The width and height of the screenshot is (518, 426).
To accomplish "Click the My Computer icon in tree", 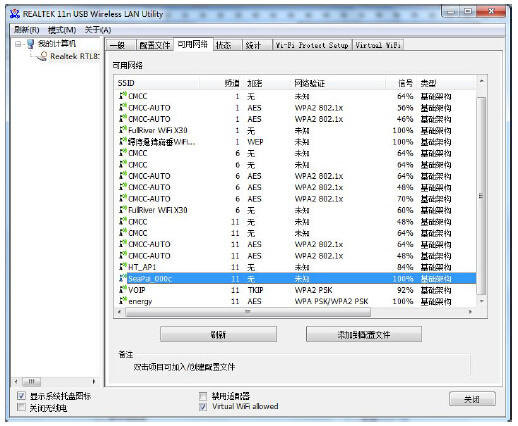I will [30, 44].
